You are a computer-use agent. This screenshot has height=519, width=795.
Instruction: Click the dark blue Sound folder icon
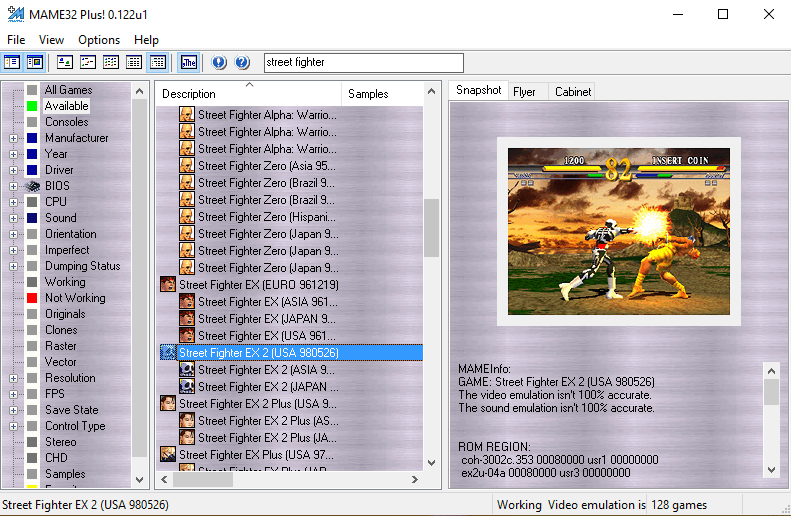(x=32, y=218)
